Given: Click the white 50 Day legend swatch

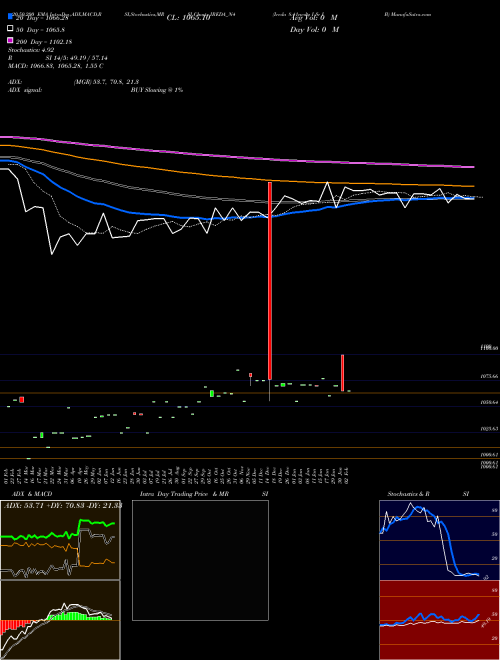Looking at the screenshot, I should tap(11, 29).
